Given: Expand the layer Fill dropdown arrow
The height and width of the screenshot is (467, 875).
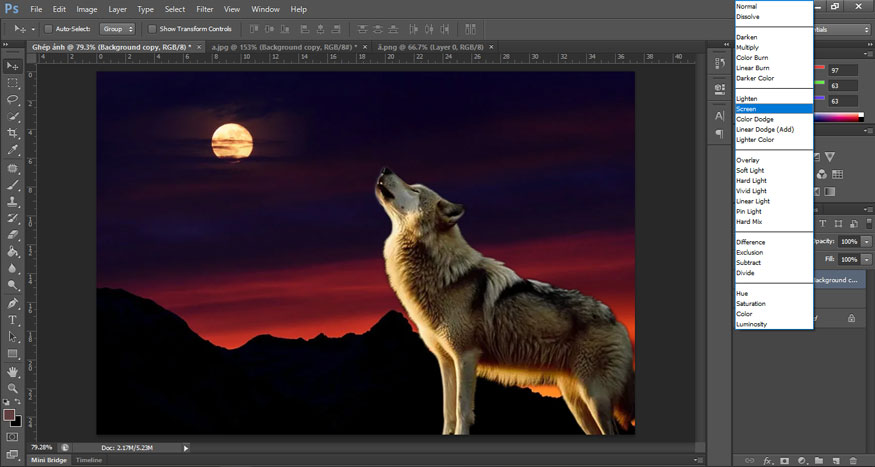Looking at the screenshot, I should (866, 259).
